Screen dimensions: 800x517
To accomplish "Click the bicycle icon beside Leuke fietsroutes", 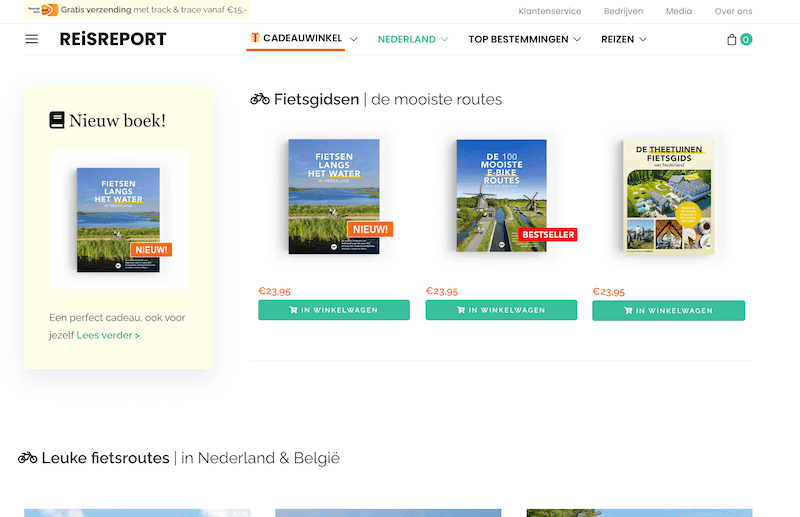I will click(28, 458).
